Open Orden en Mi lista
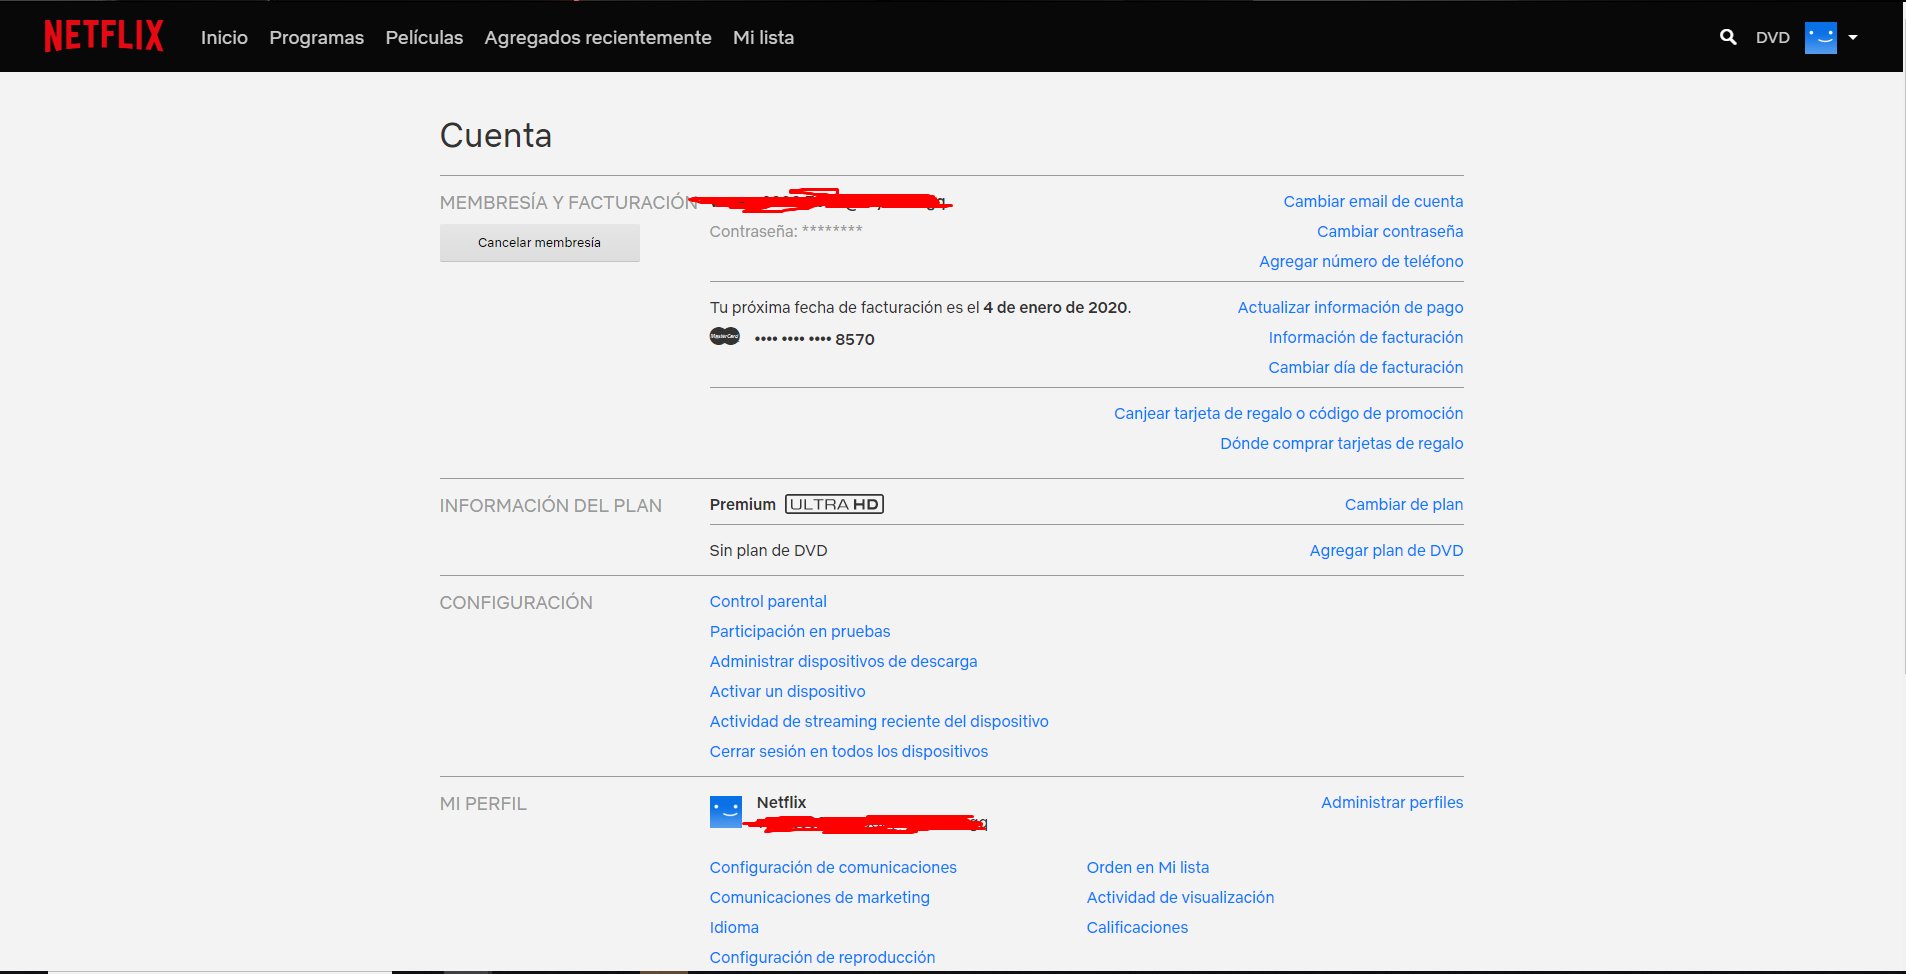1906x974 pixels. (x=1148, y=867)
